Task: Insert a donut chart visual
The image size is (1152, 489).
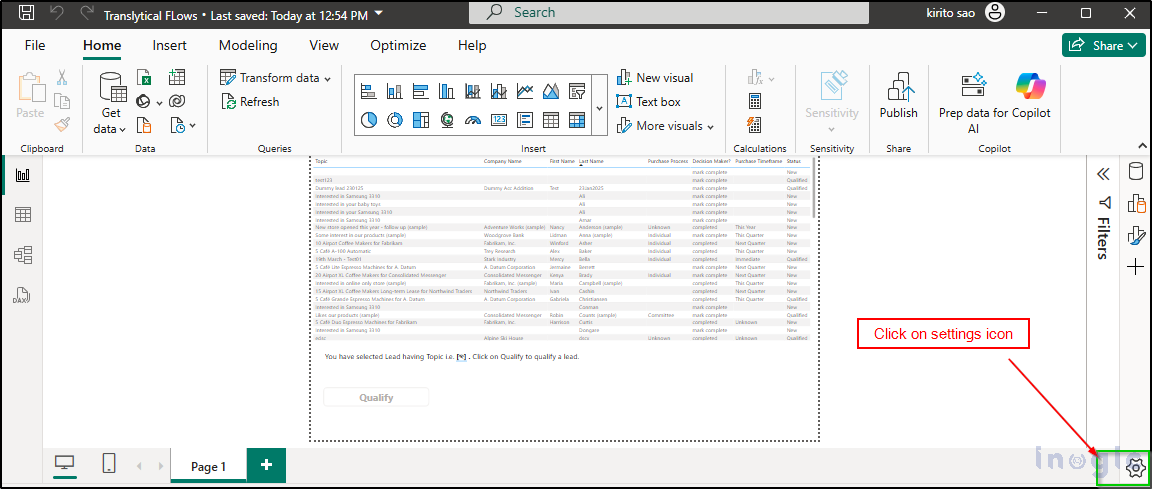Action: pyautogui.click(x=395, y=119)
